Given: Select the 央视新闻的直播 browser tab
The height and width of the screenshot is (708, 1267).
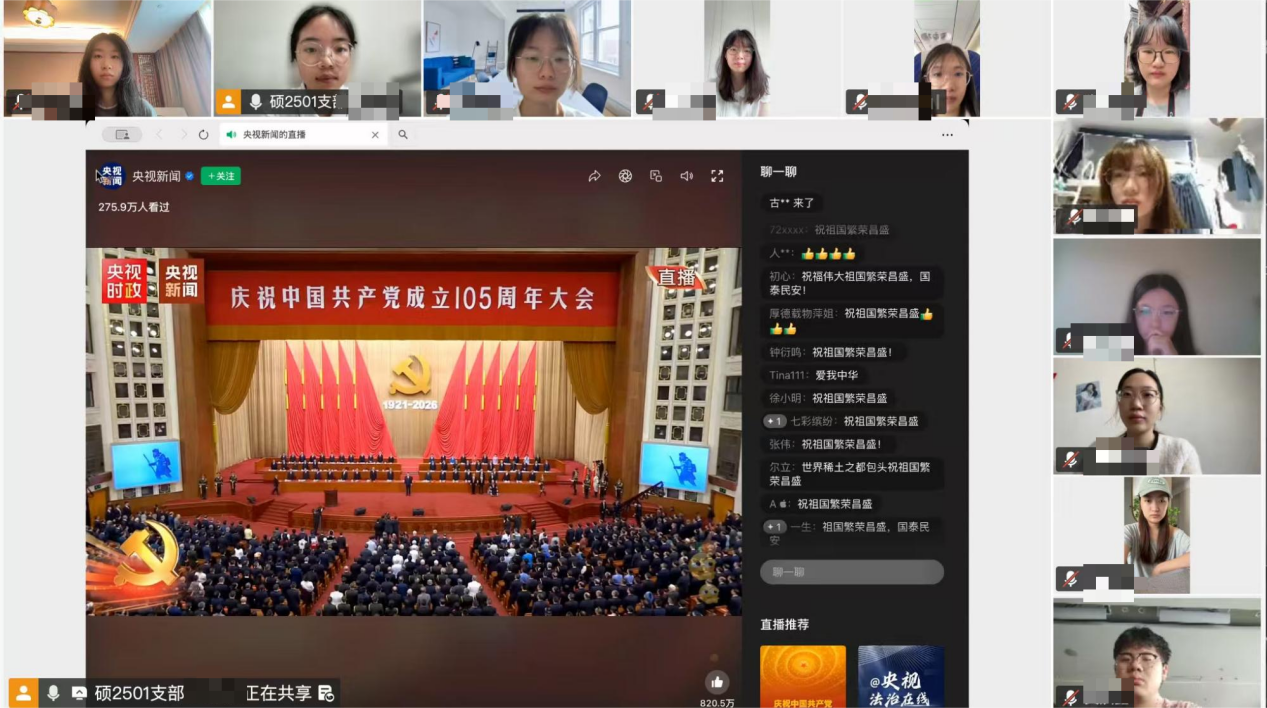Looking at the screenshot, I should pyautogui.click(x=303, y=134).
